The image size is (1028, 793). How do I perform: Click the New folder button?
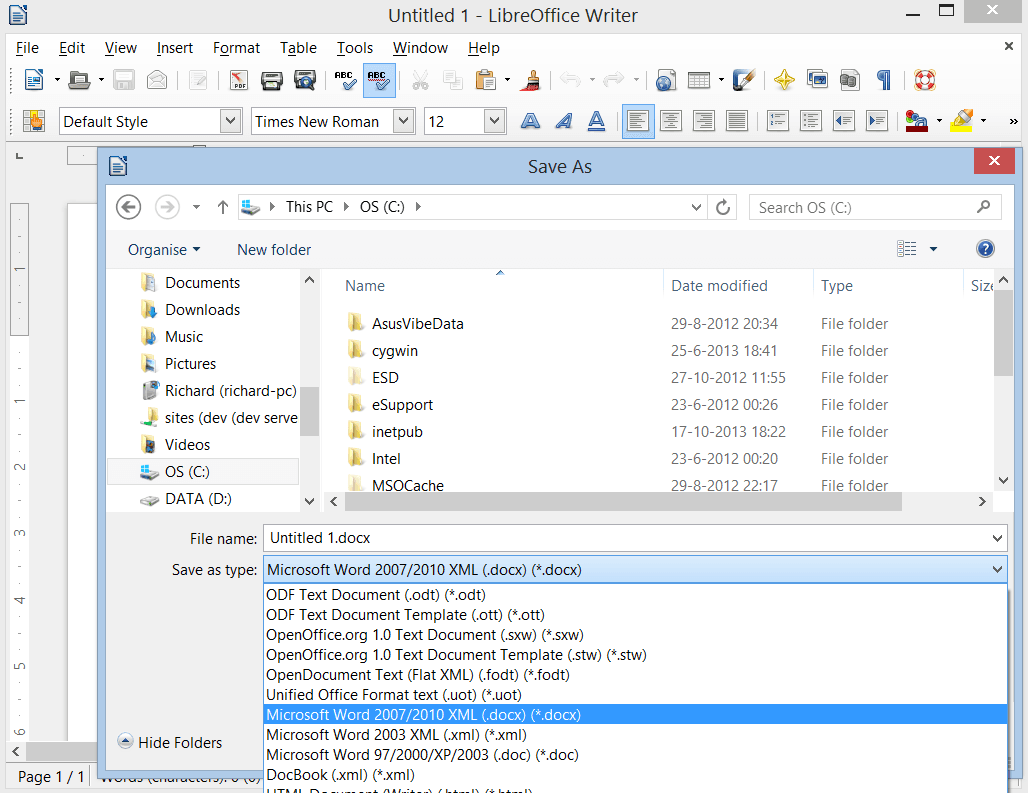(x=274, y=249)
